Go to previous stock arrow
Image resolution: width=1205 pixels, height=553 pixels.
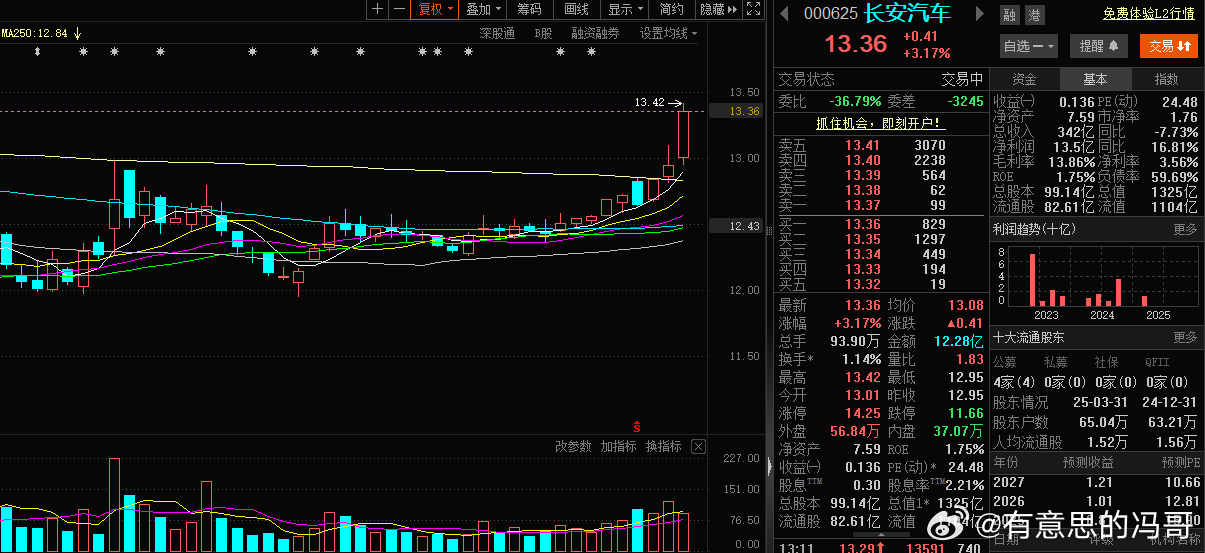point(783,13)
